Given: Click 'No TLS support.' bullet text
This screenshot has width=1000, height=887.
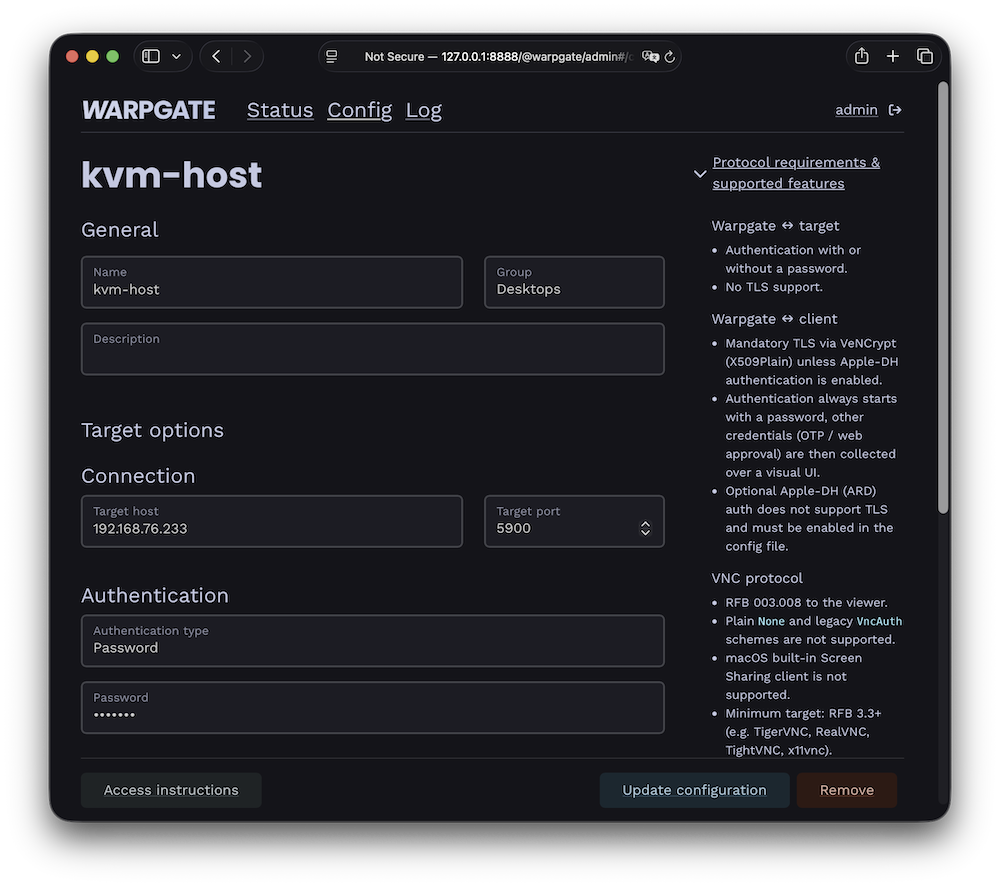Looking at the screenshot, I should click(774, 287).
